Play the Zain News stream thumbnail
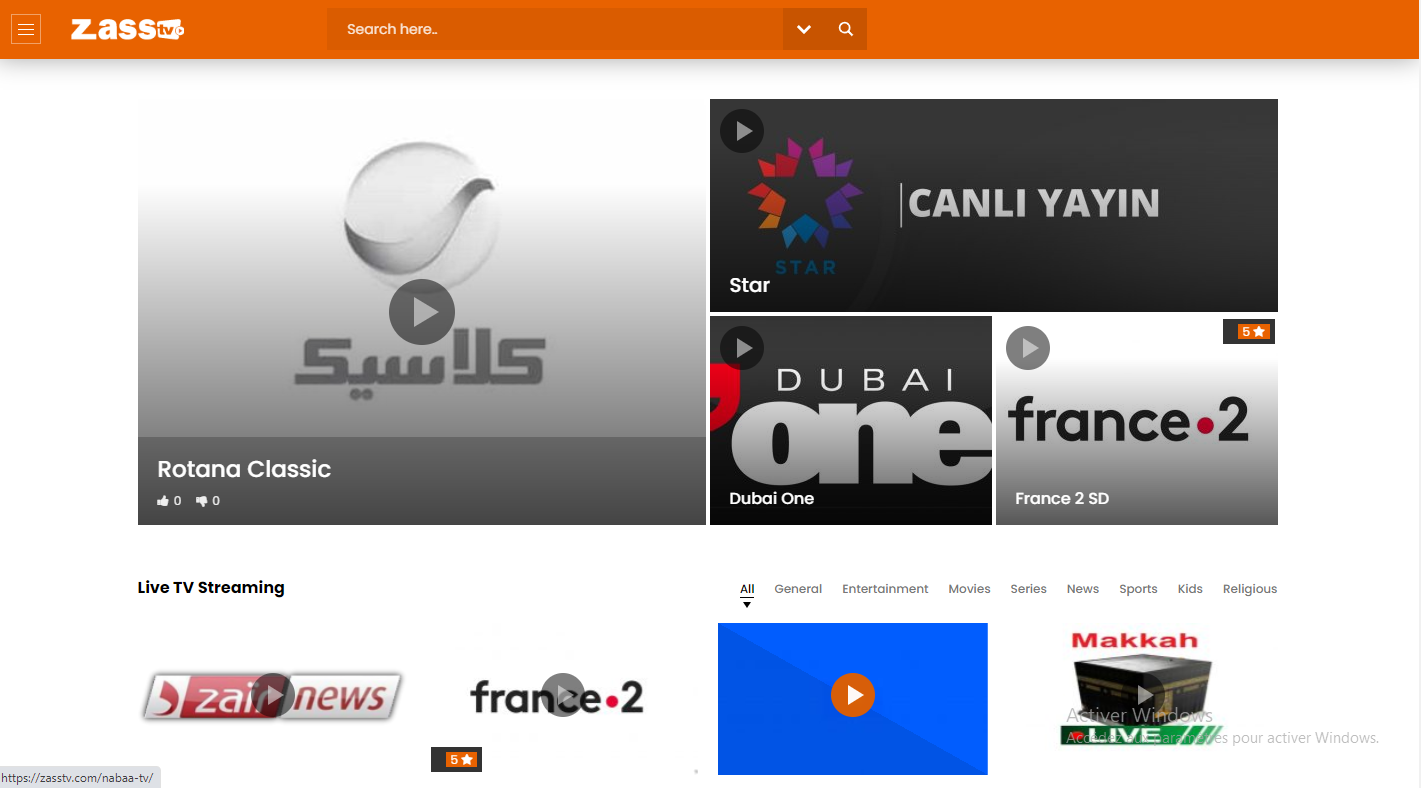This screenshot has width=1421, height=788. pyautogui.click(x=272, y=695)
